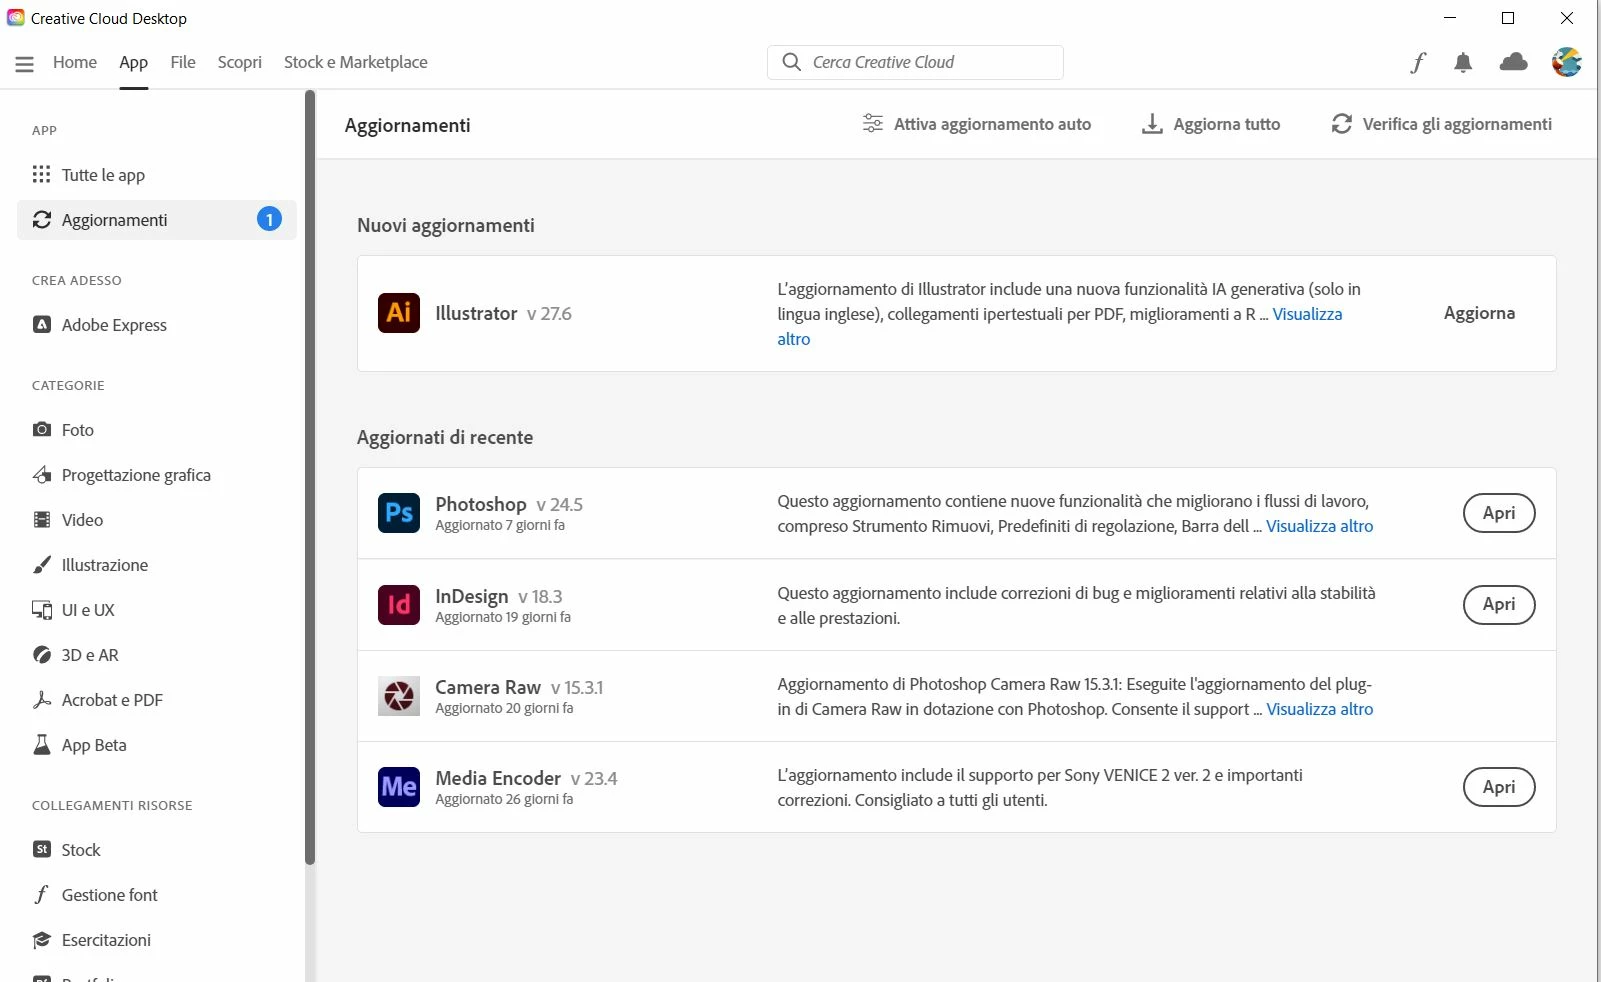Click the Stock sidebar icon

[42, 850]
